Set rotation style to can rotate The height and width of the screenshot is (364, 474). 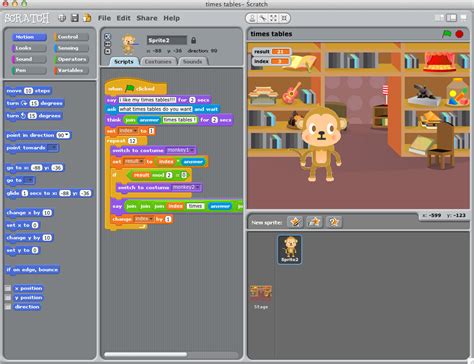tap(107, 36)
